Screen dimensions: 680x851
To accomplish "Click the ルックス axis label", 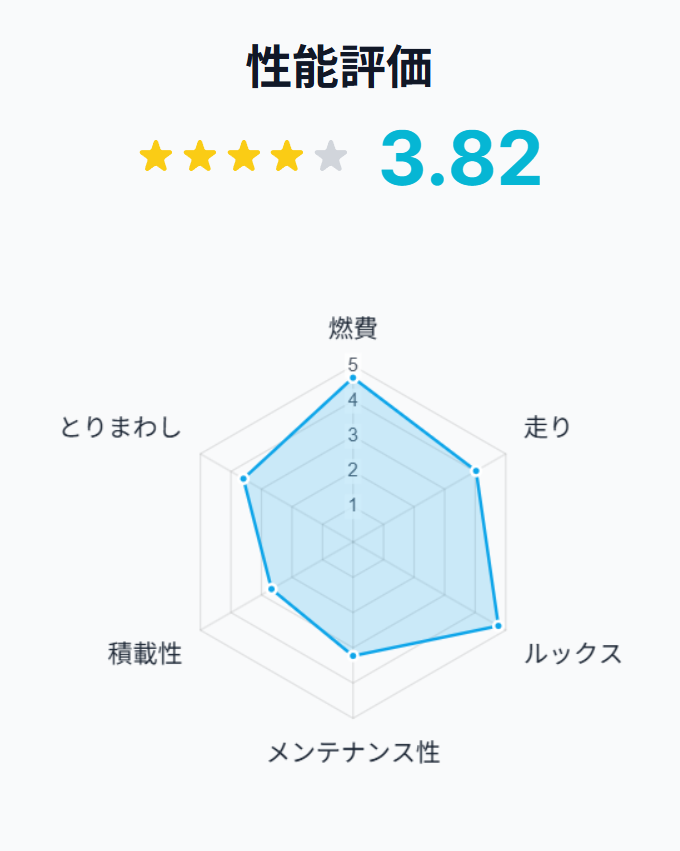I will point(573,653).
